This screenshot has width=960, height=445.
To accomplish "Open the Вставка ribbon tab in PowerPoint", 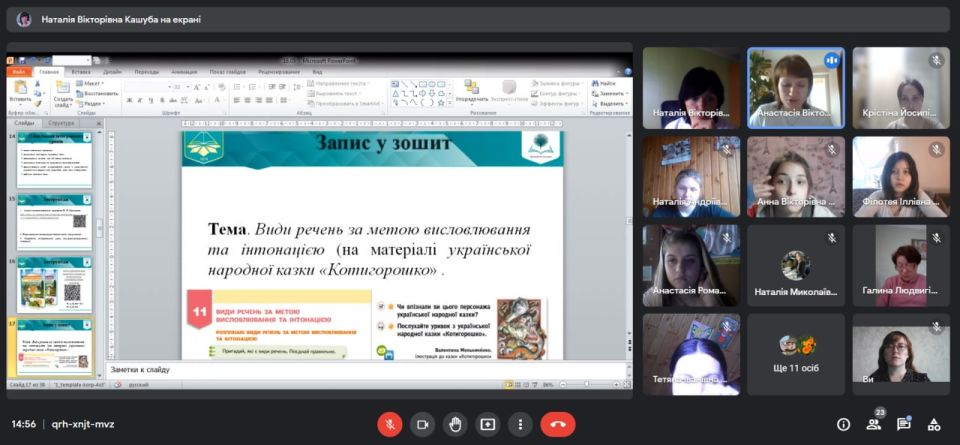I will [x=81, y=72].
